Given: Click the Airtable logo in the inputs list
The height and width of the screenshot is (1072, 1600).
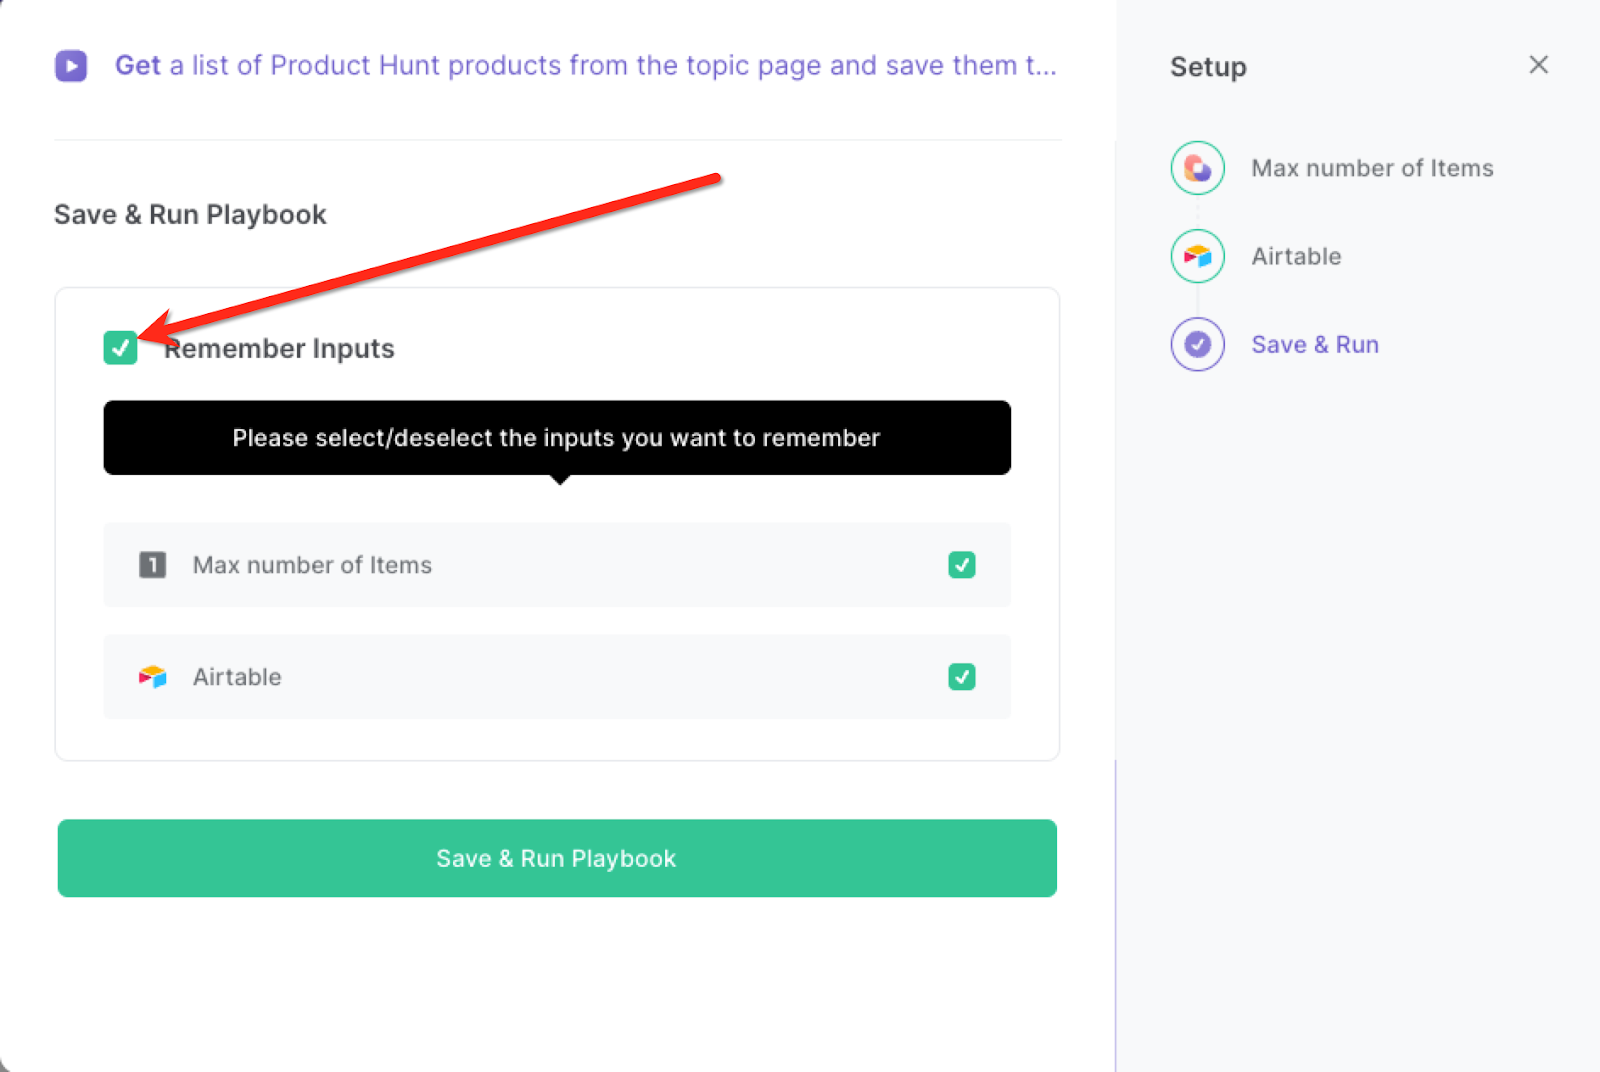Looking at the screenshot, I should click(152, 677).
